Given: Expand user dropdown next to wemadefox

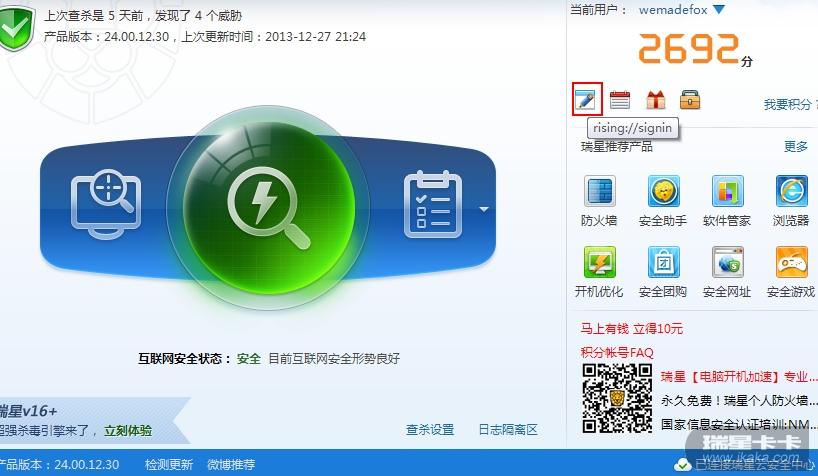Looking at the screenshot, I should (719, 9).
